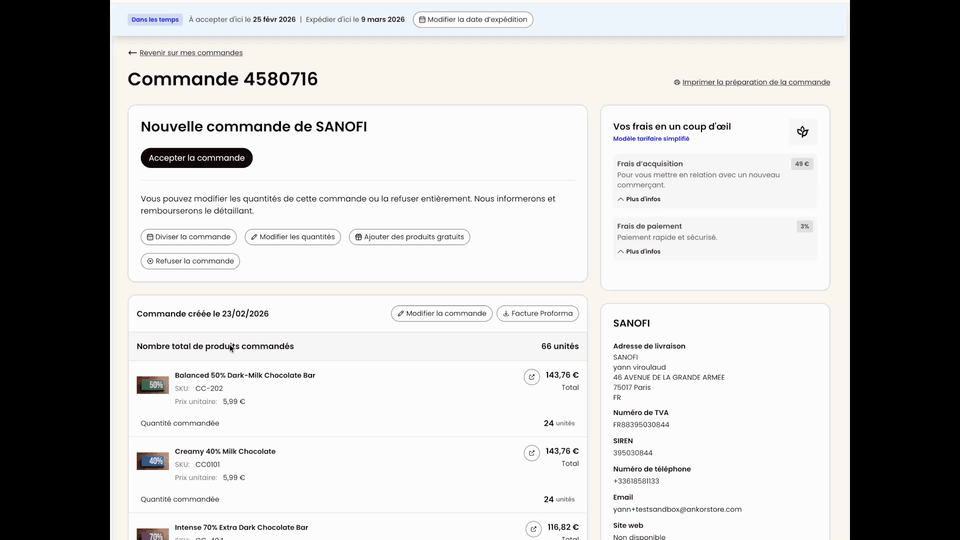This screenshot has width=960, height=540.
Task: Open Modifier la date d'expédition
Action: point(473,20)
